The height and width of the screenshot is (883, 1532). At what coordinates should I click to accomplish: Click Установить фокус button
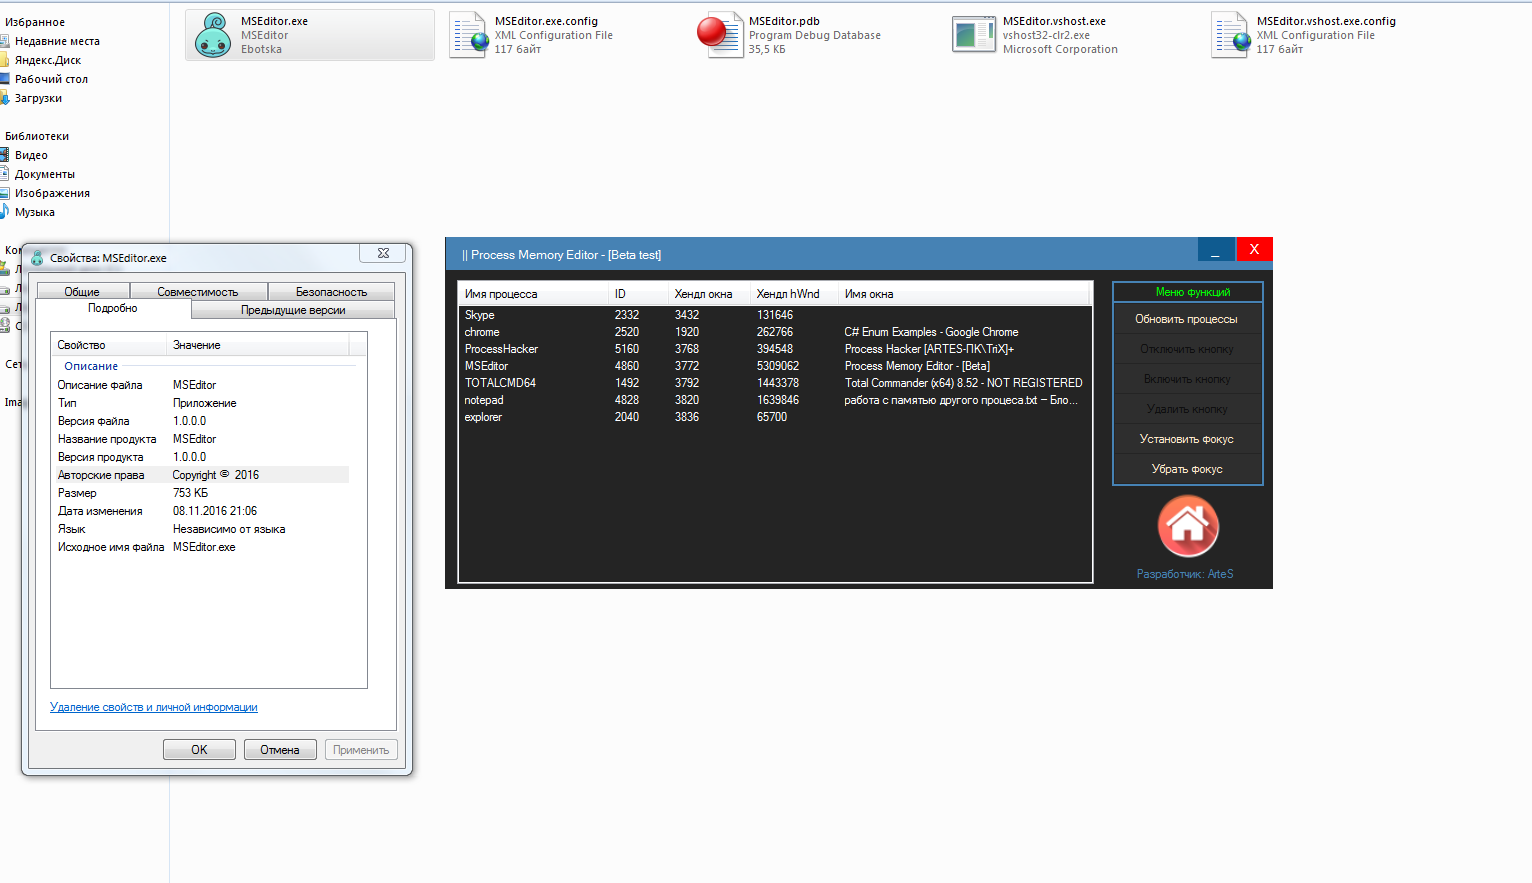pyautogui.click(x=1187, y=439)
